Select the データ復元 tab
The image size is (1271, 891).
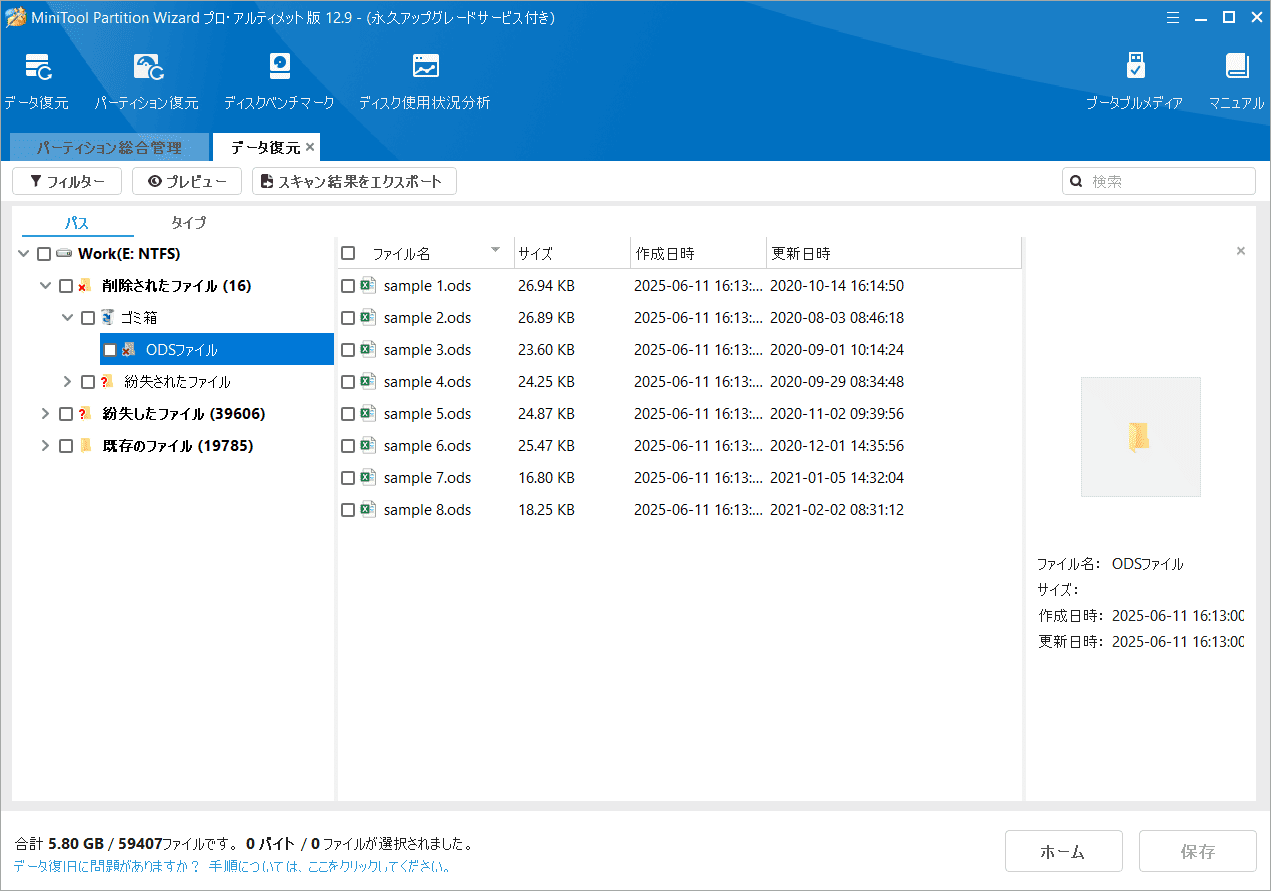click(265, 147)
